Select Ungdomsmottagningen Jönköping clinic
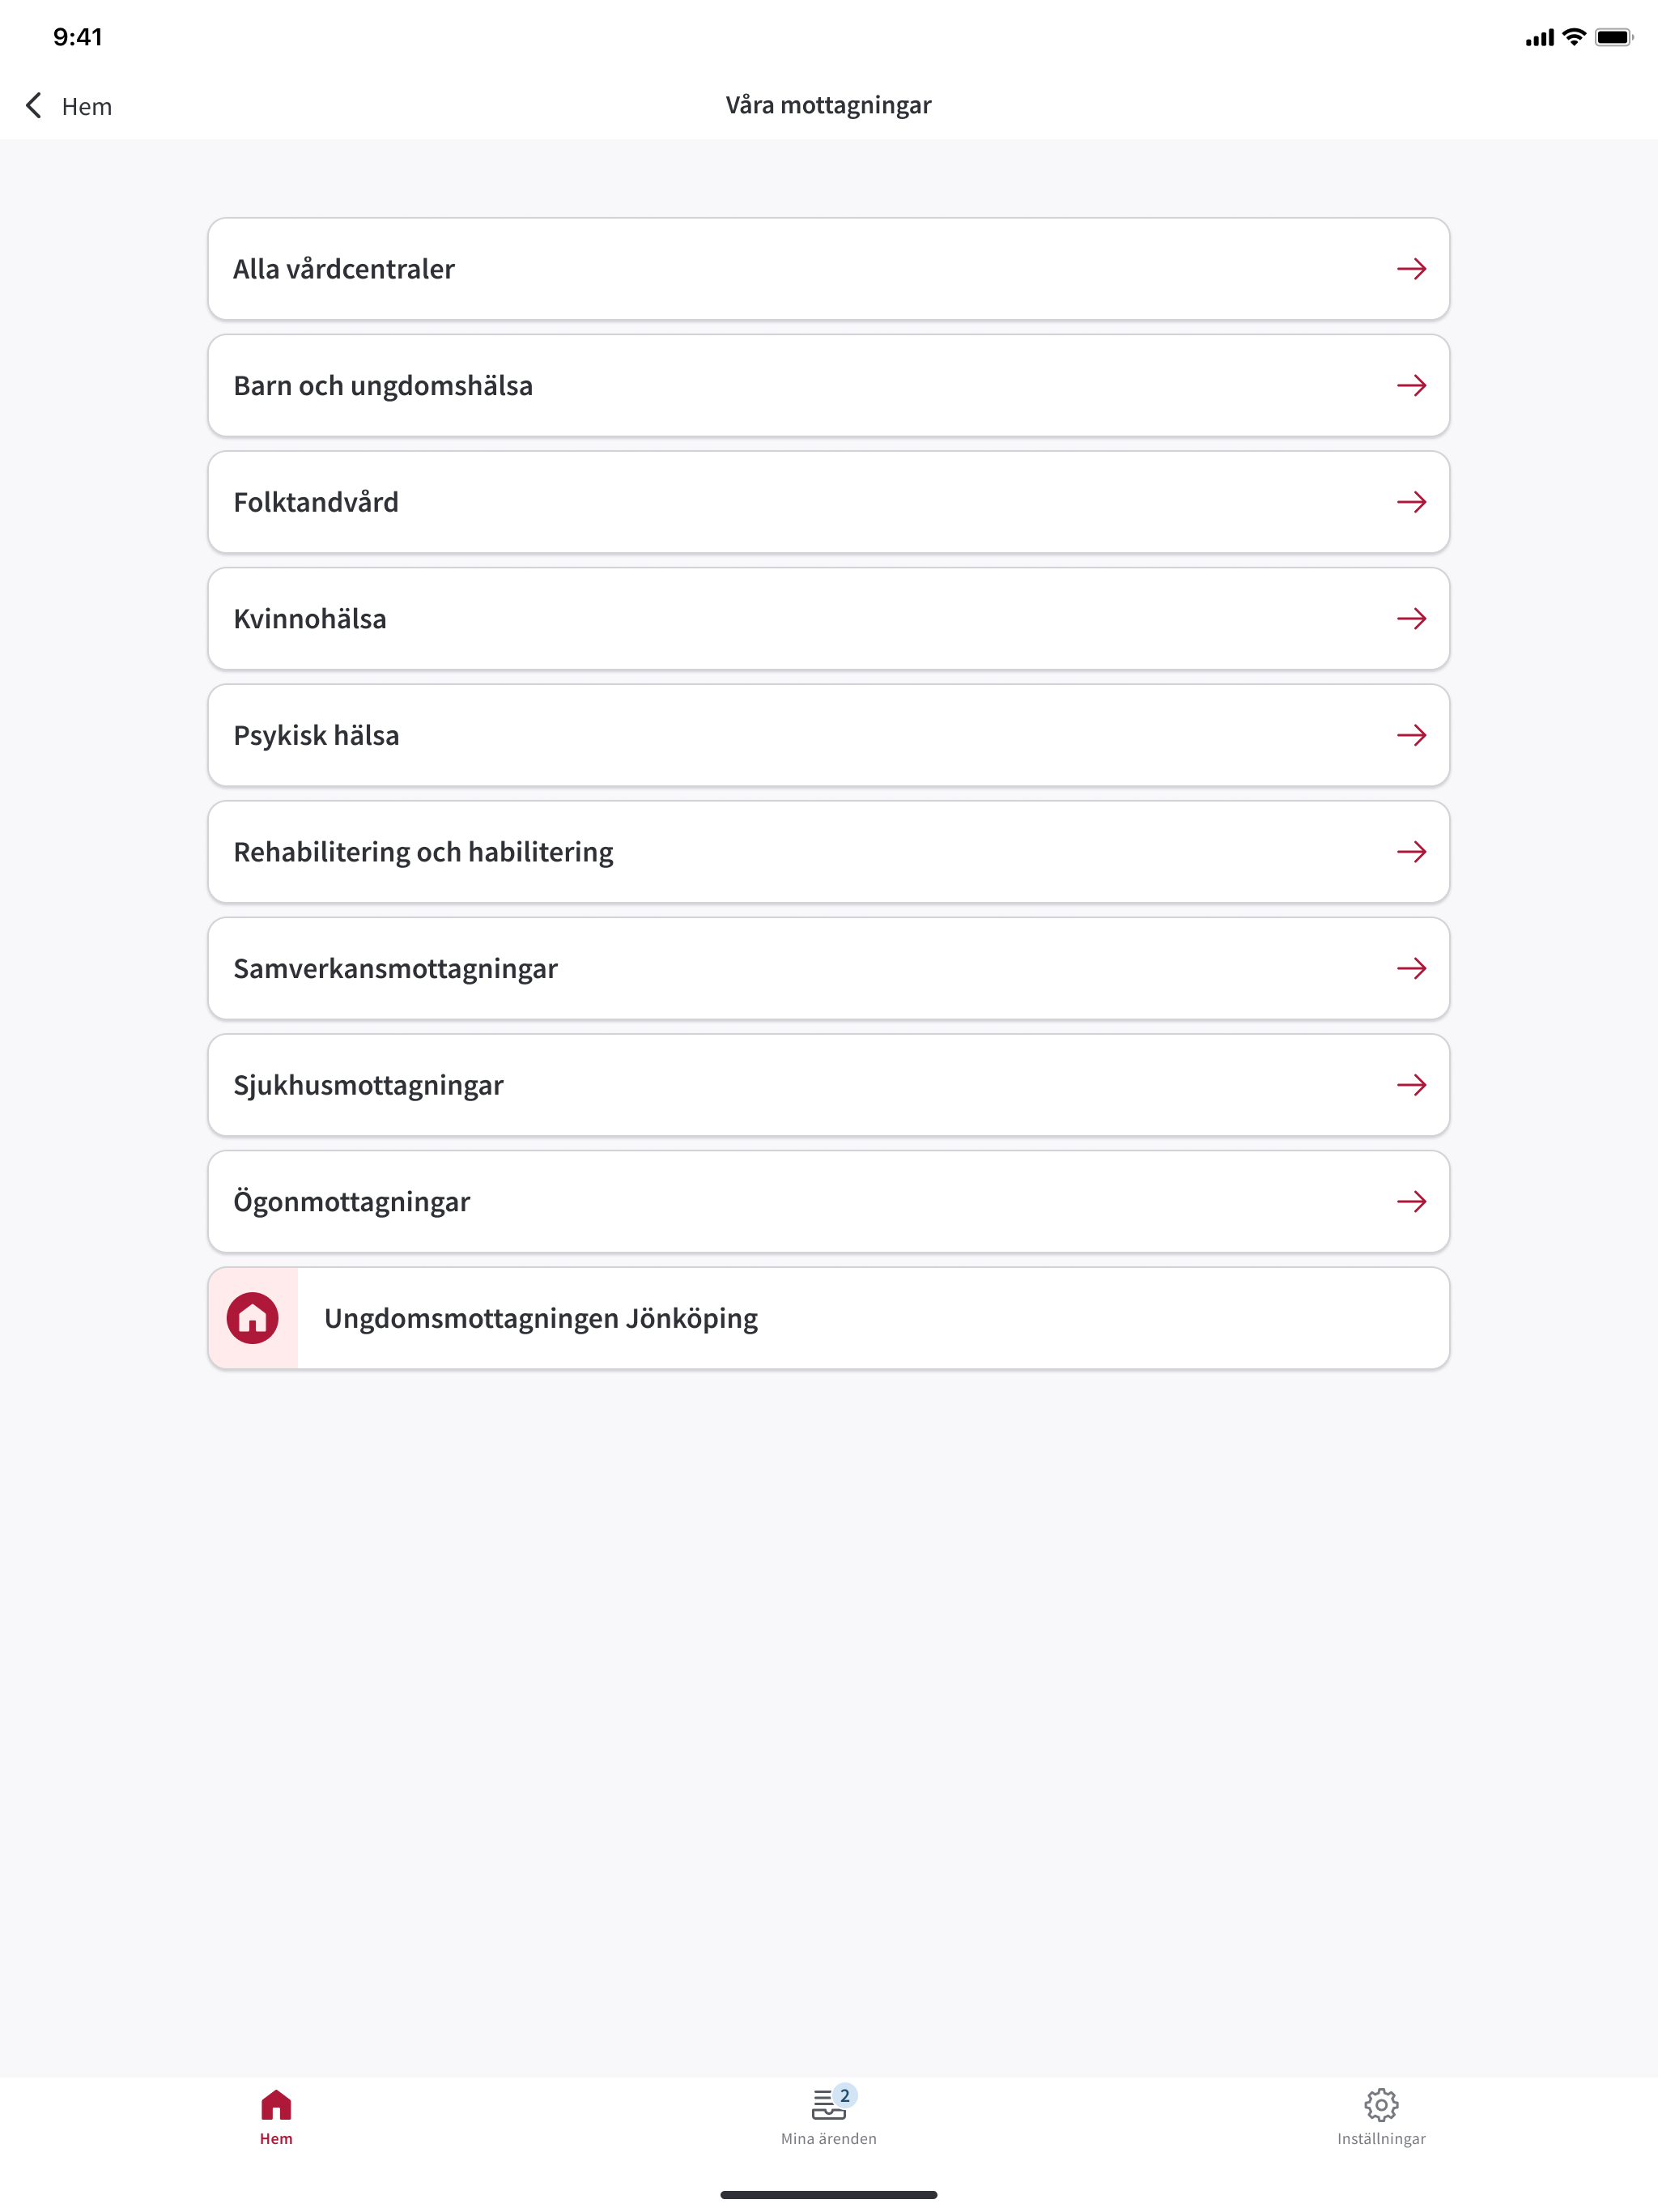Screen dimensions: 1658x2212 coord(829,1318)
